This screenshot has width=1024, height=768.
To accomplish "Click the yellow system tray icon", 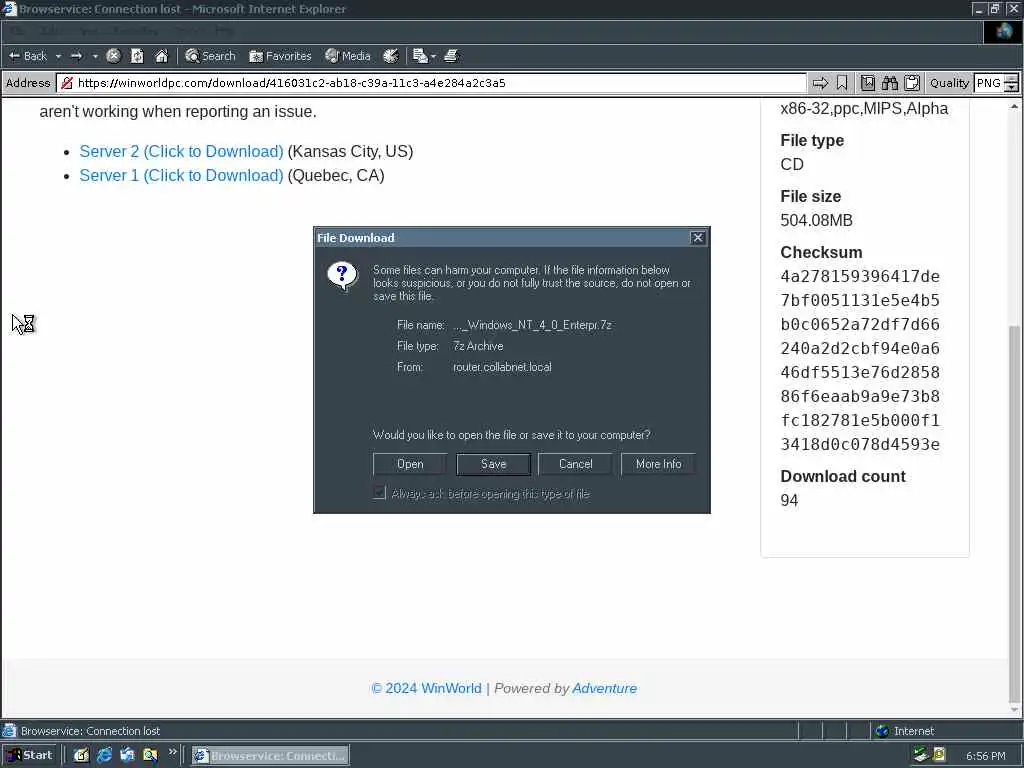I will (939, 755).
